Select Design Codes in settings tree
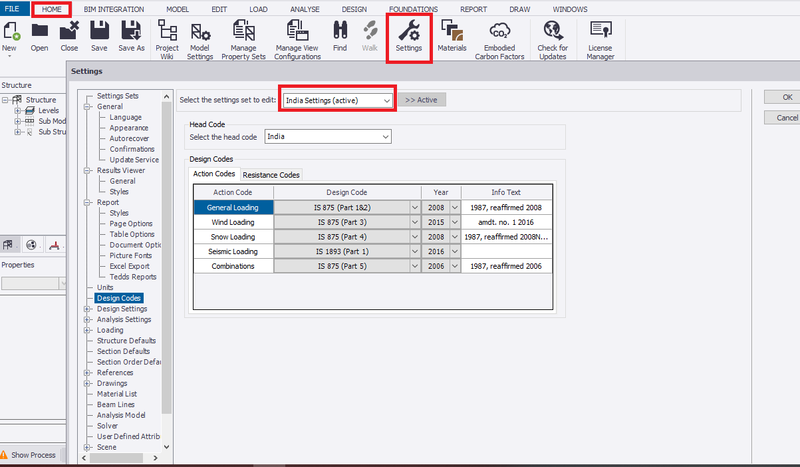This screenshot has width=800, height=467. [119, 298]
